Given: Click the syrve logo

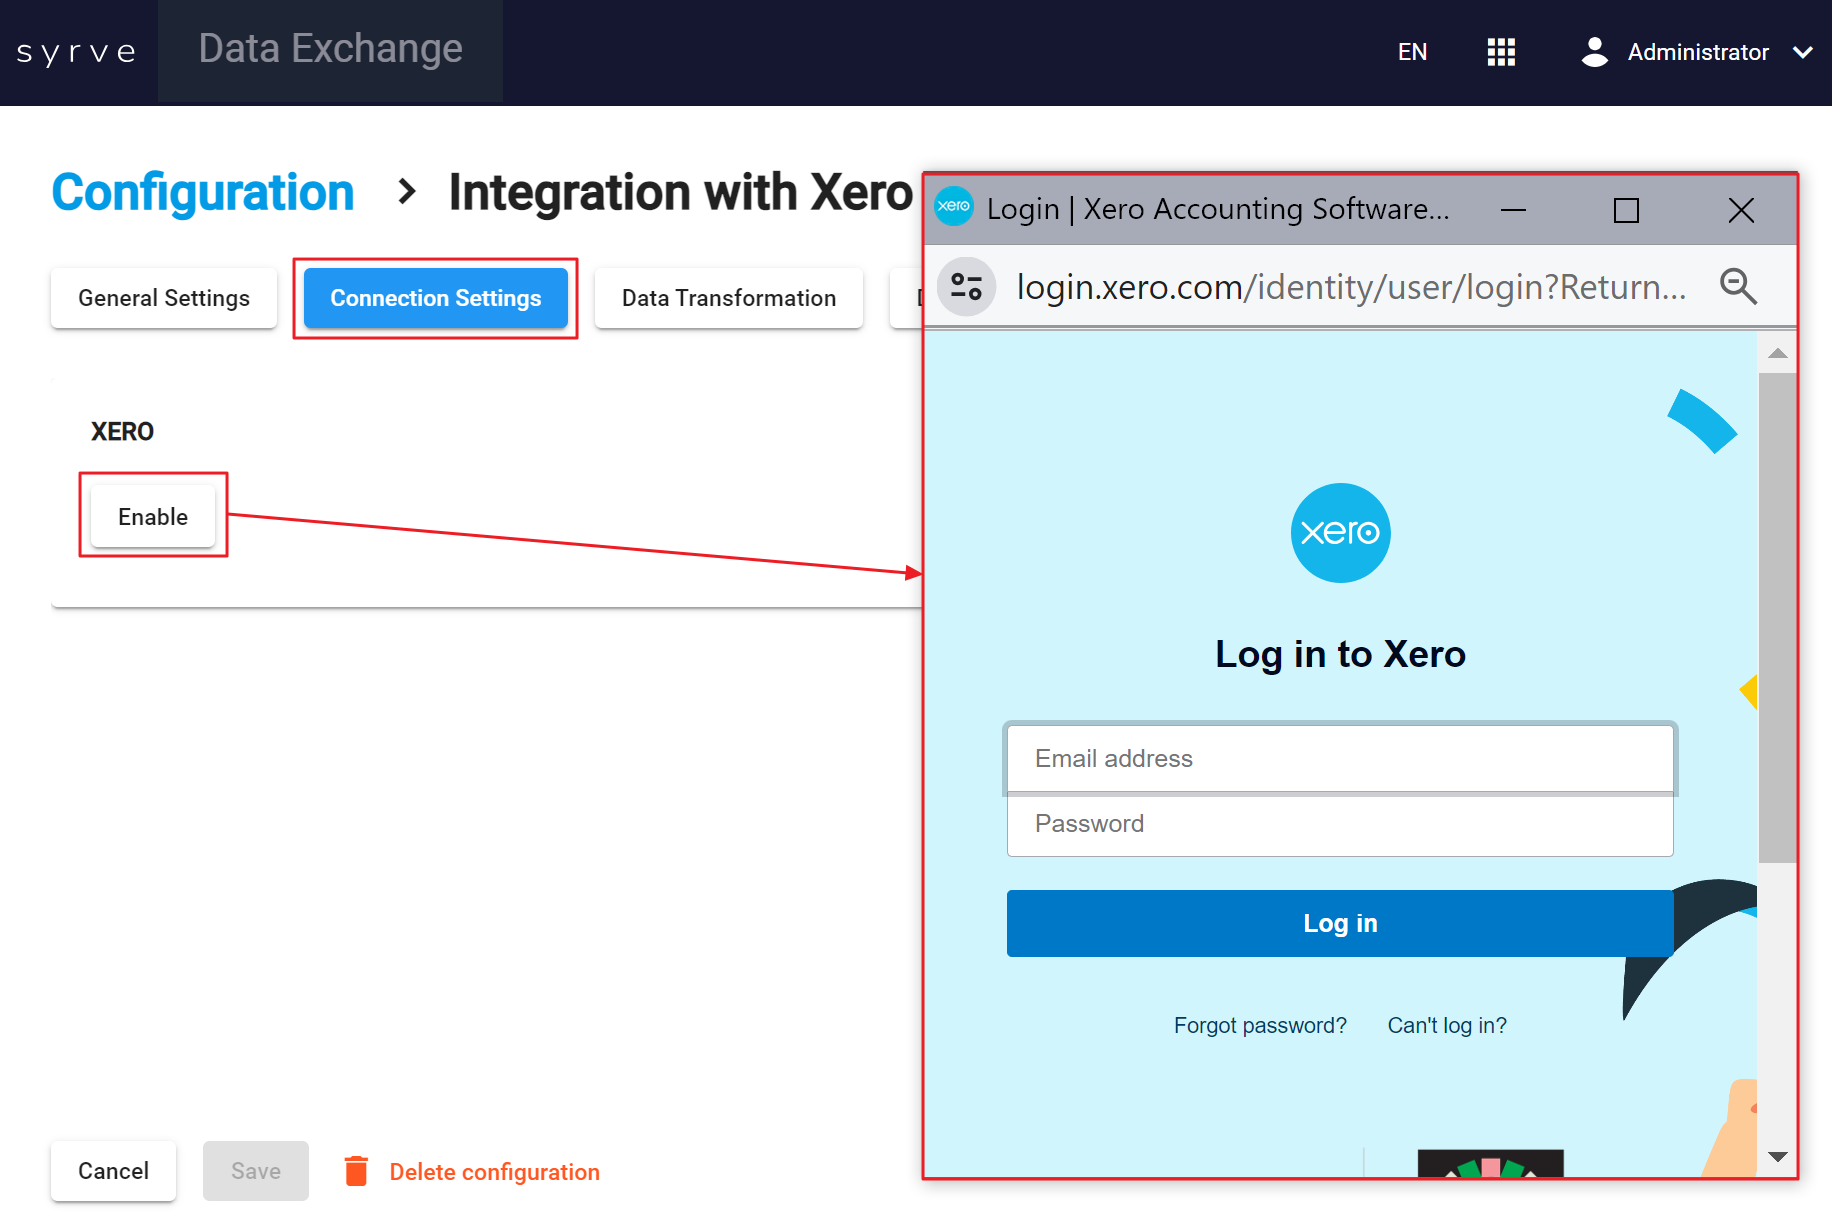Looking at the screenshot, I should 77,52.
